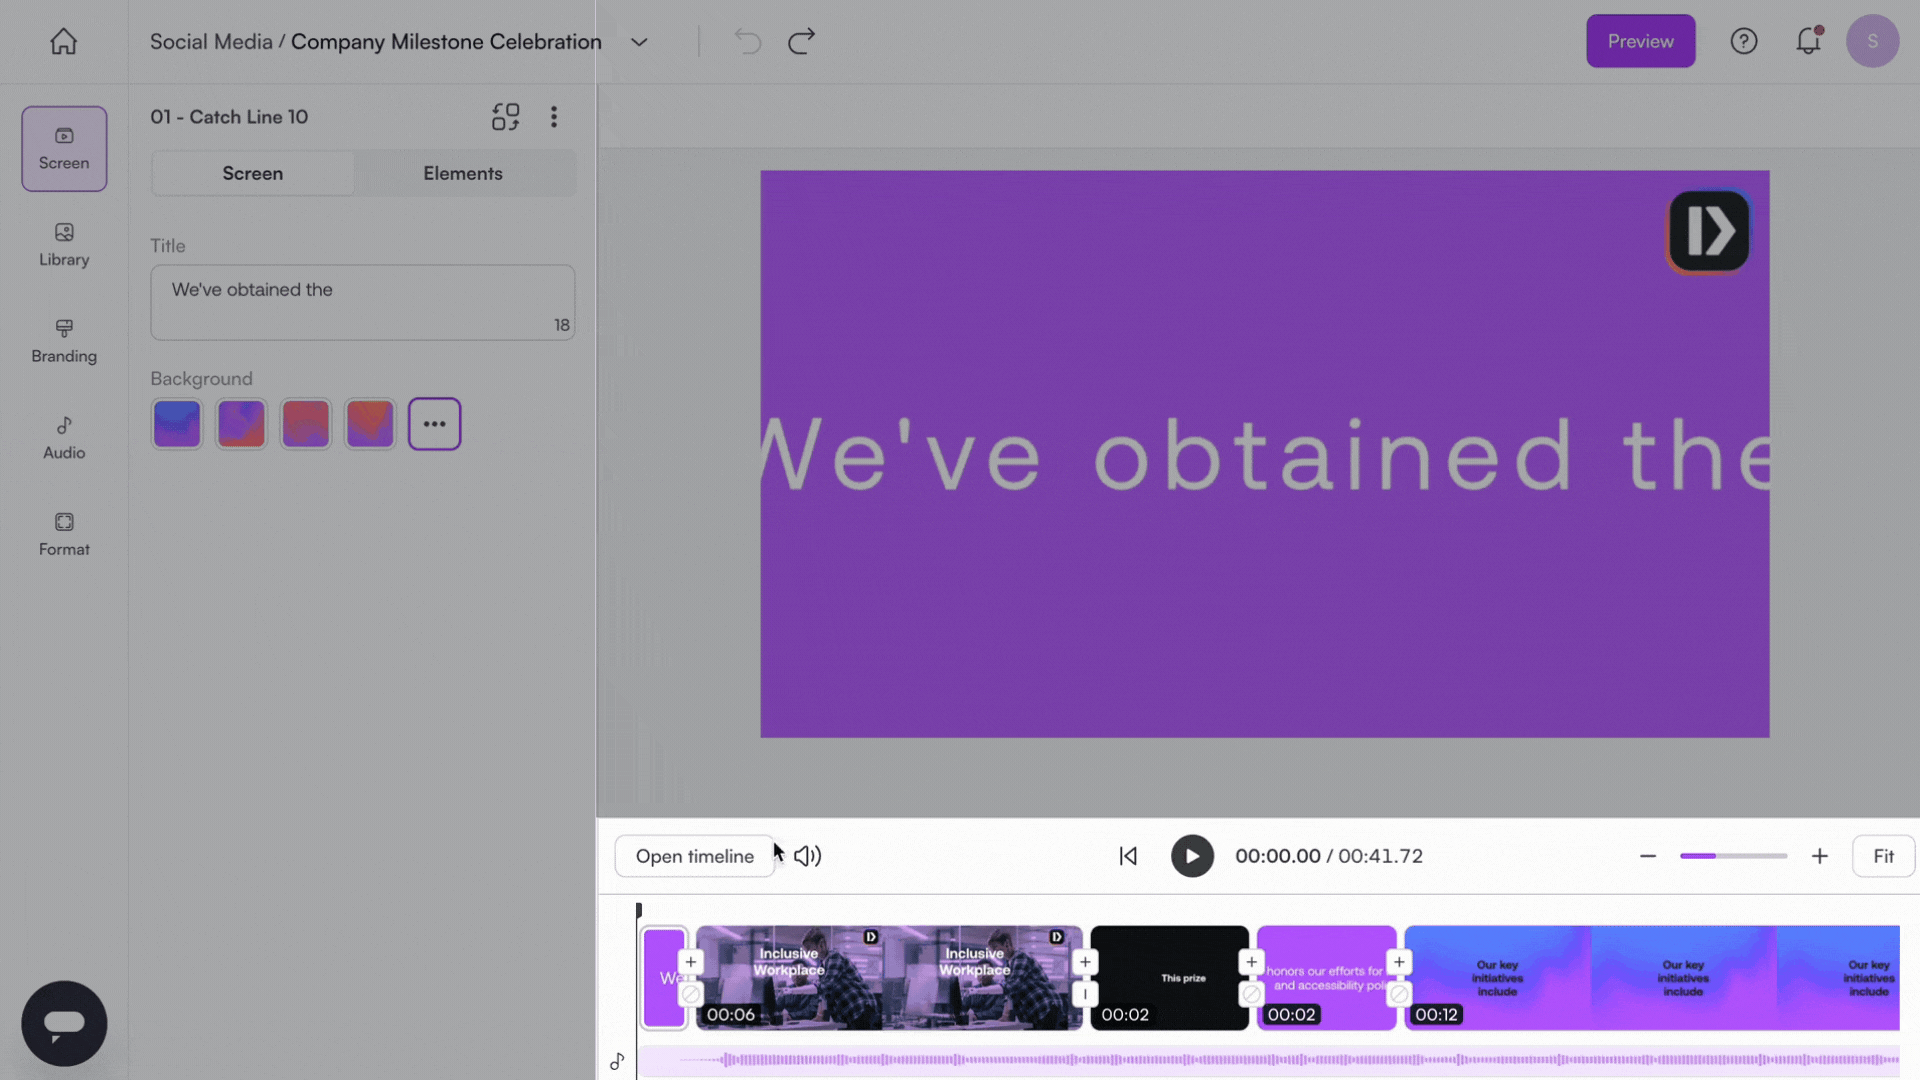Expand more background options with the ellipsis

coord(434,424)
